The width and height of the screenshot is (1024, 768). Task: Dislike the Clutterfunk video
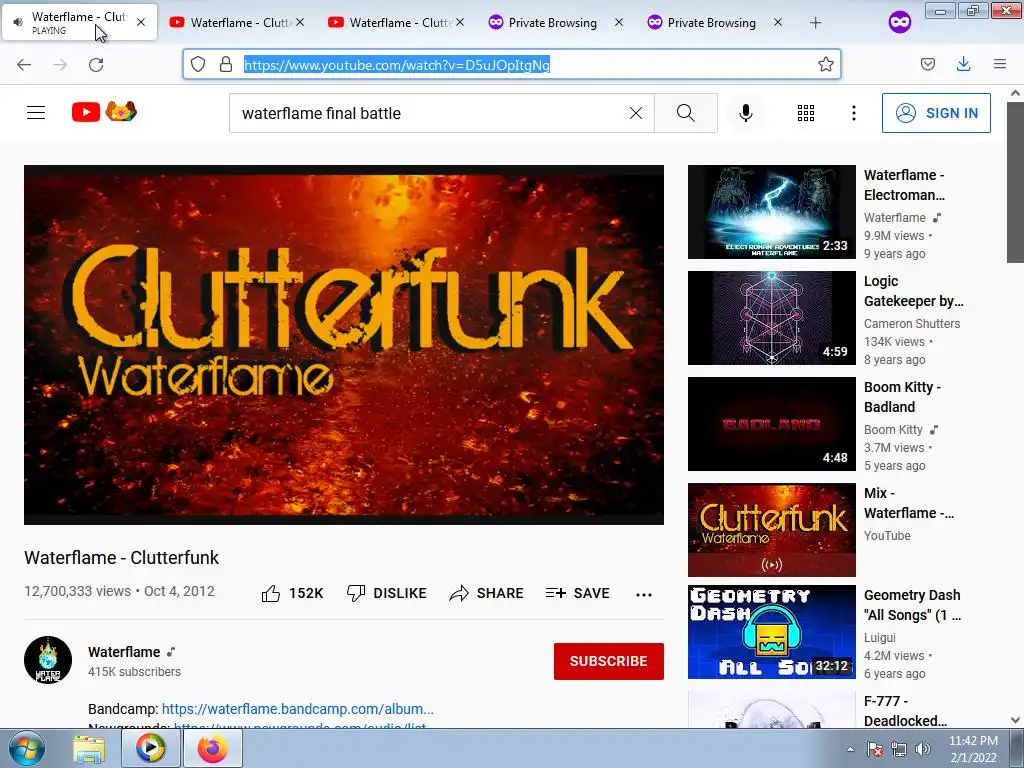click(386, 593)
